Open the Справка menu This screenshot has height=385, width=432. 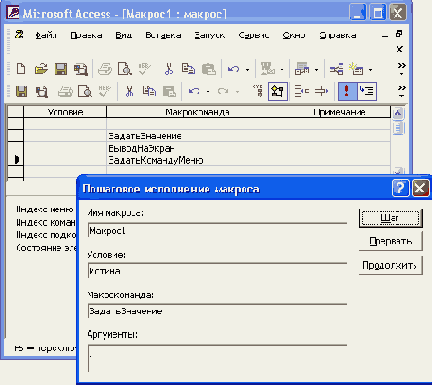tap(338, 35)
